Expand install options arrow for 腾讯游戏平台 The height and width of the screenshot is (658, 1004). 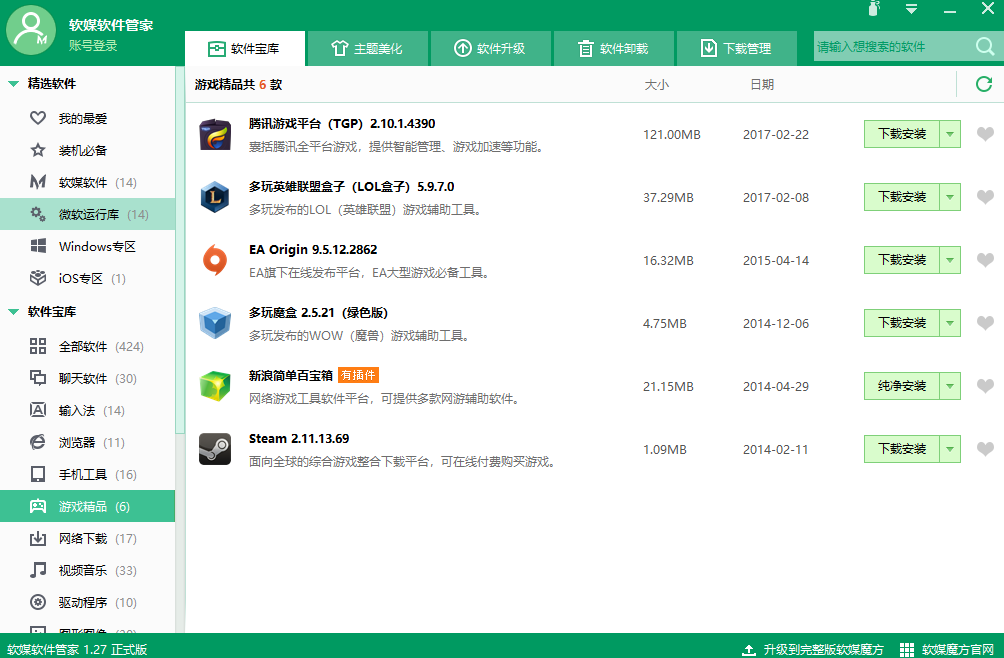[x=950, y=134]
